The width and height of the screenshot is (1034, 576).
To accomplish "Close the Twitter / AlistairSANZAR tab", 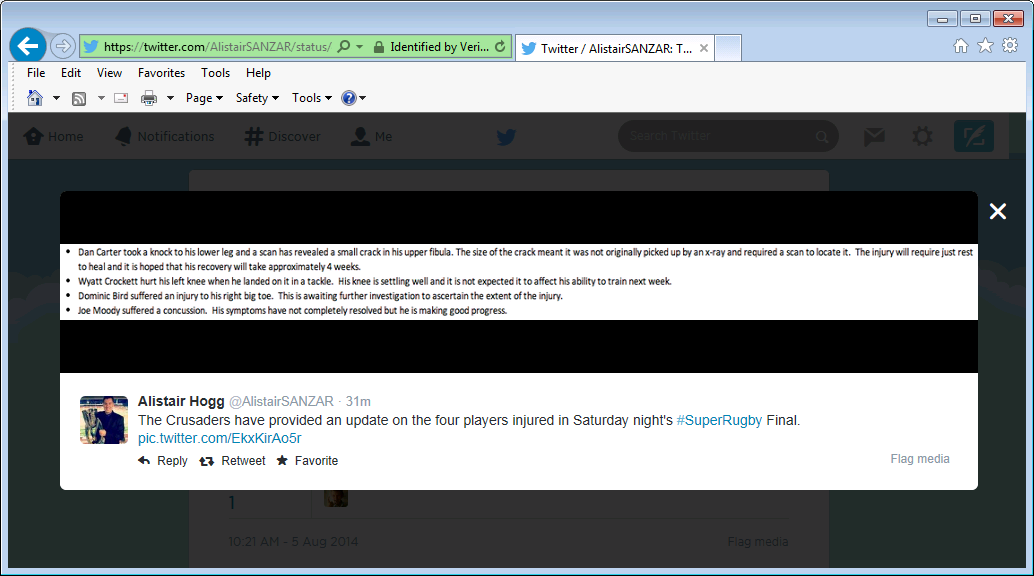I will [x=704, y=48].
